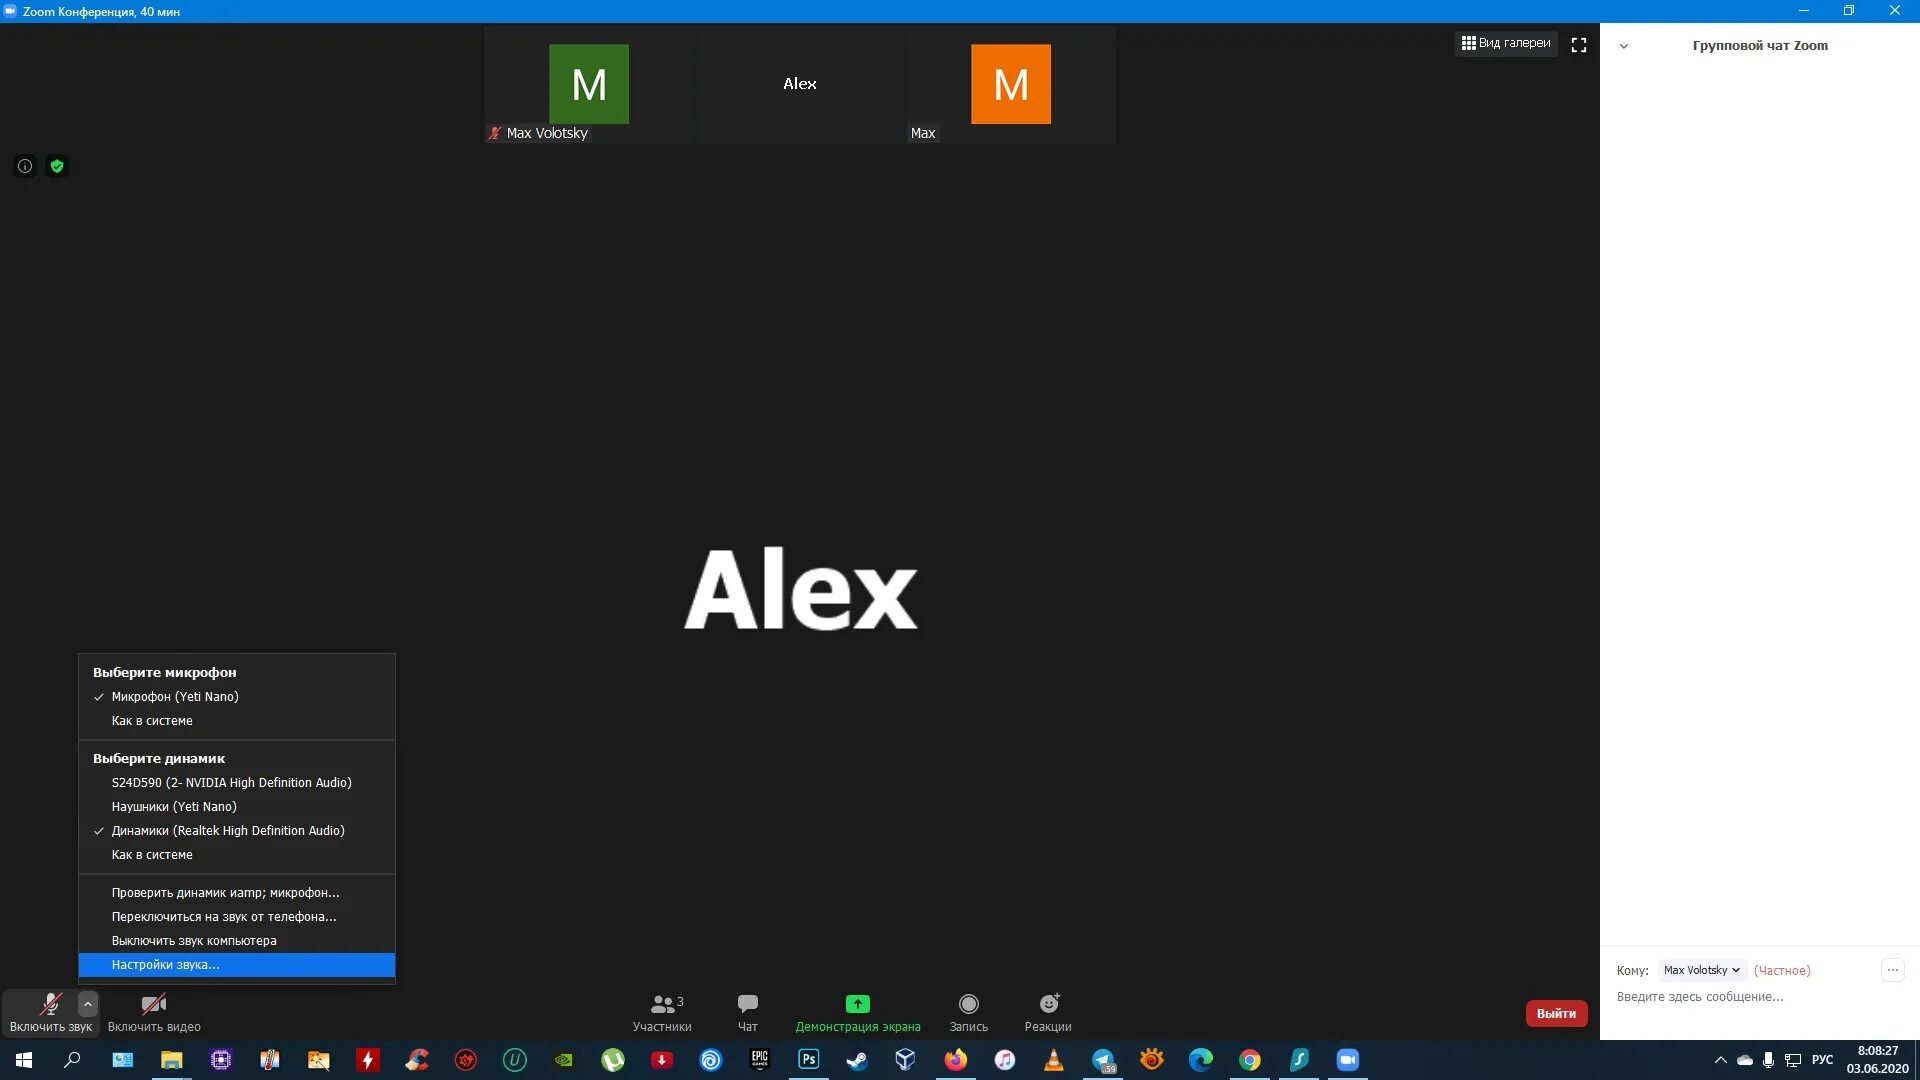This screenshot has width=1920, height=1080.
Task: Collapse group chat panel chevron
Action: coord(1624,46)
